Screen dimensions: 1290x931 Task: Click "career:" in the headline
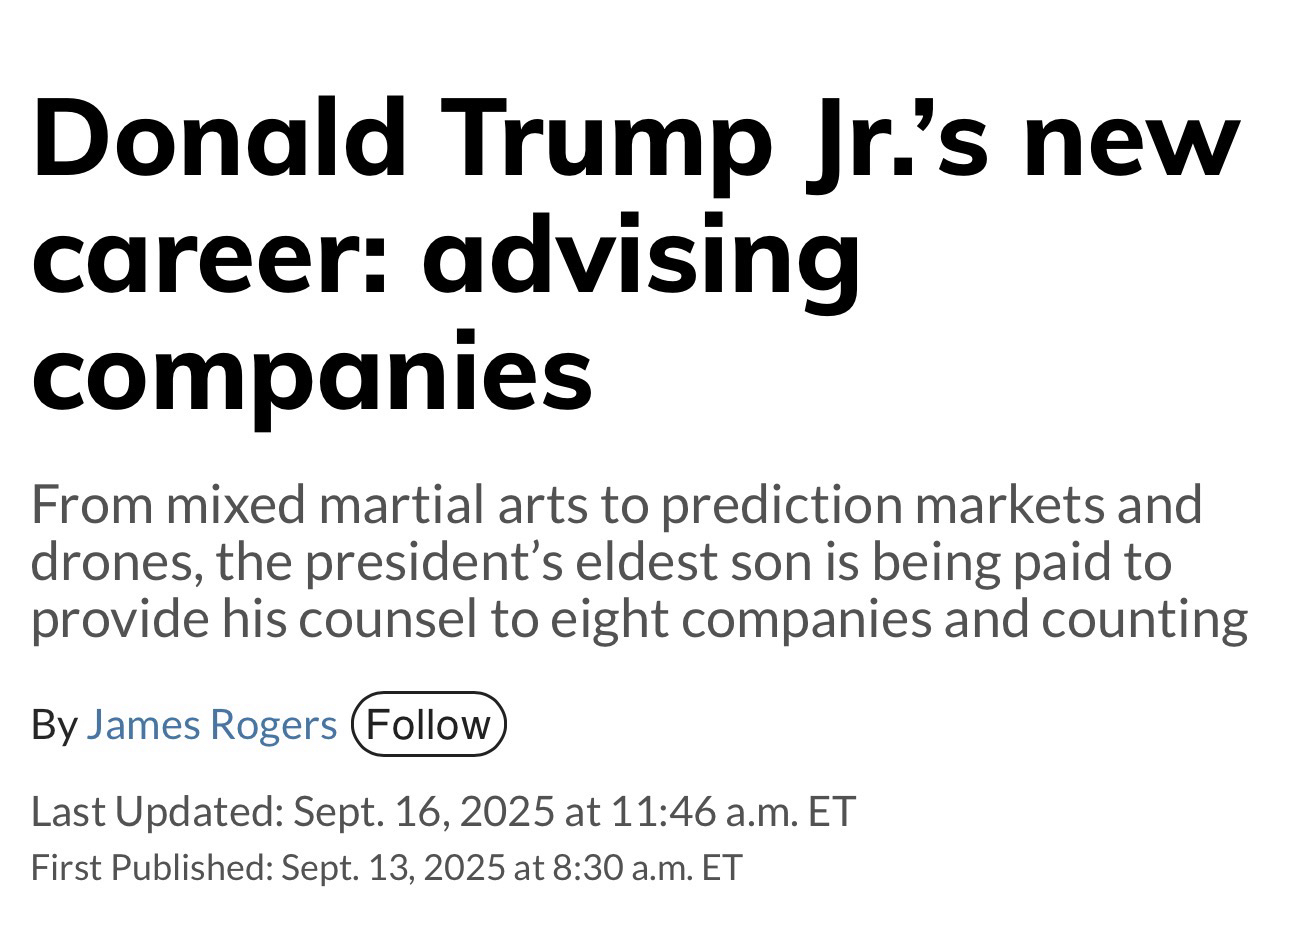210,255
